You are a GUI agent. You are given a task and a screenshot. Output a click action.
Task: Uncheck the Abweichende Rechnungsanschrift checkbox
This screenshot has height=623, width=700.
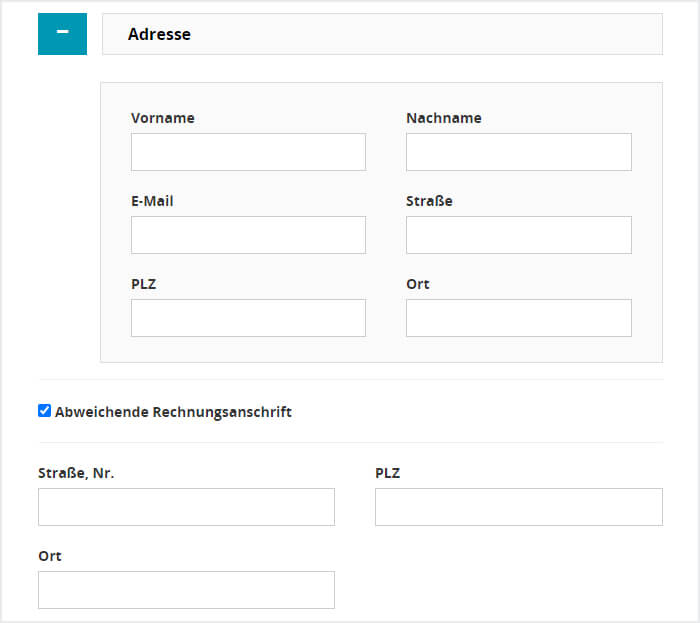pos(45,411)
